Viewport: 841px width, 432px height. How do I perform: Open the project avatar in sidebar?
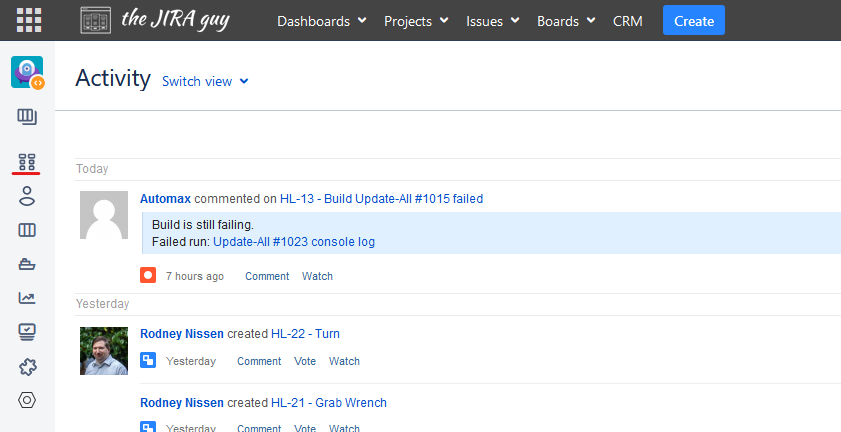(27, 73)
